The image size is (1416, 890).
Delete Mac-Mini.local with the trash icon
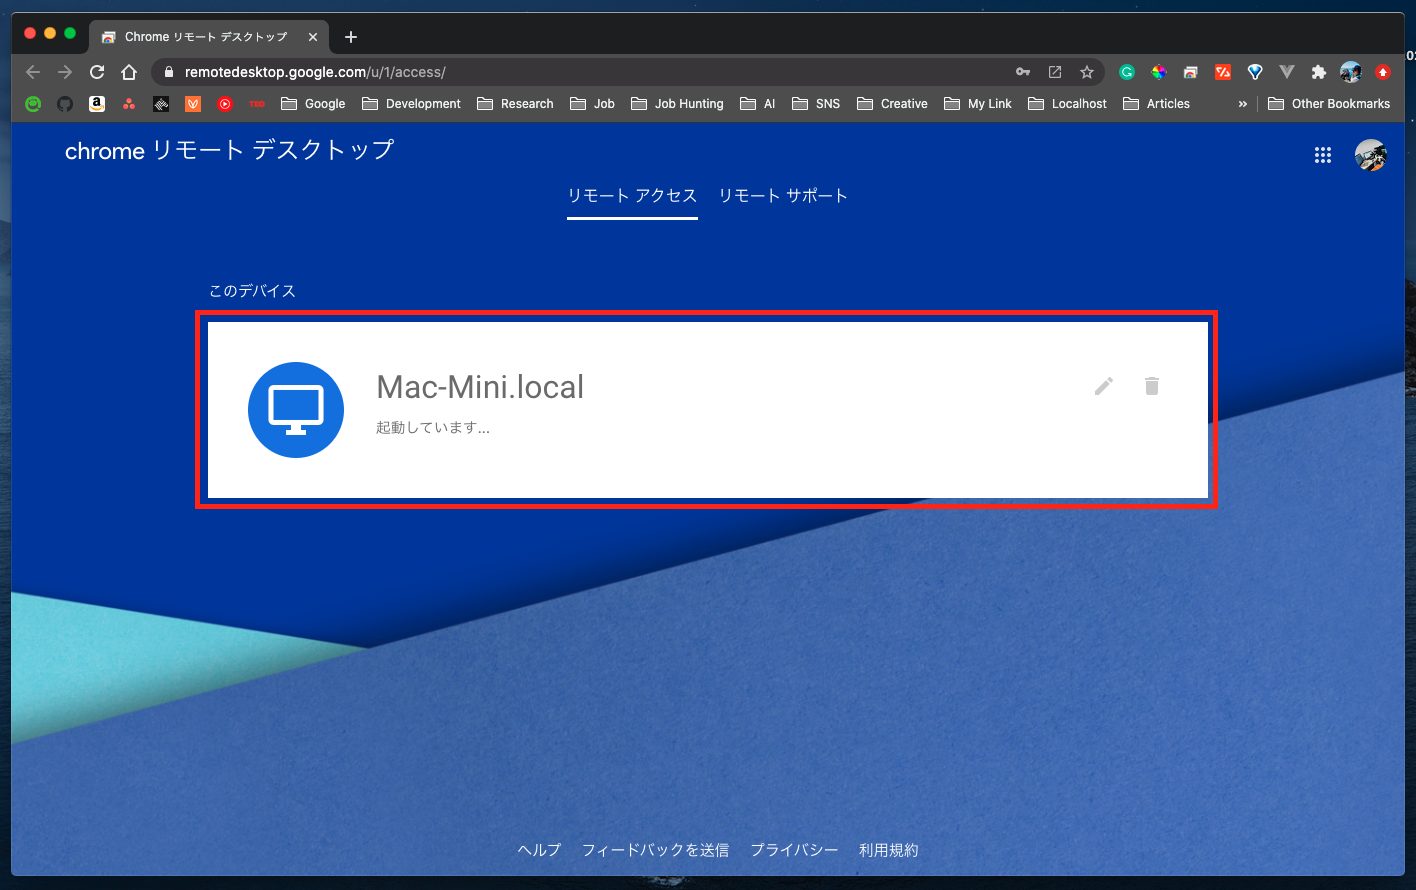(x=1152, y=386)
